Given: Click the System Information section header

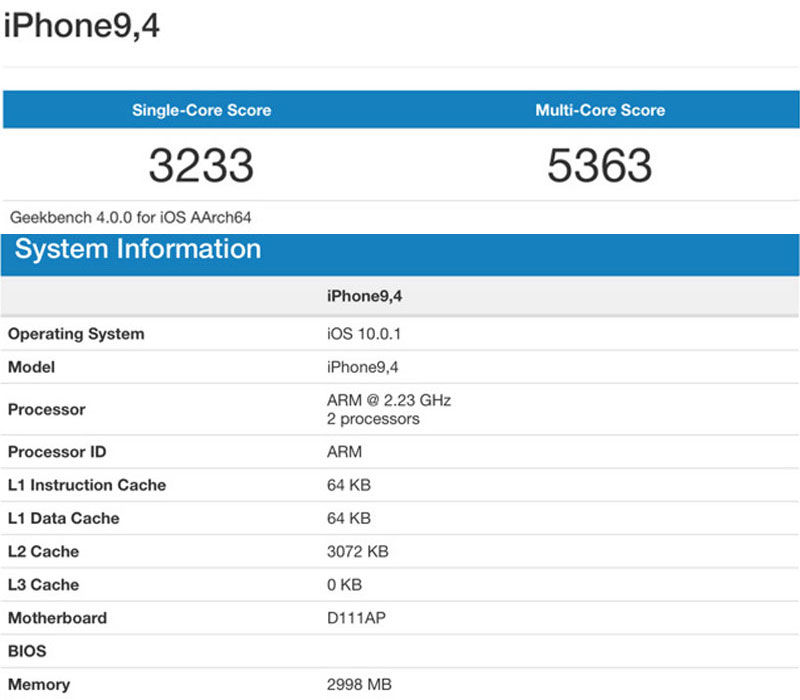Looking at the screenshot, I should 138,249.
